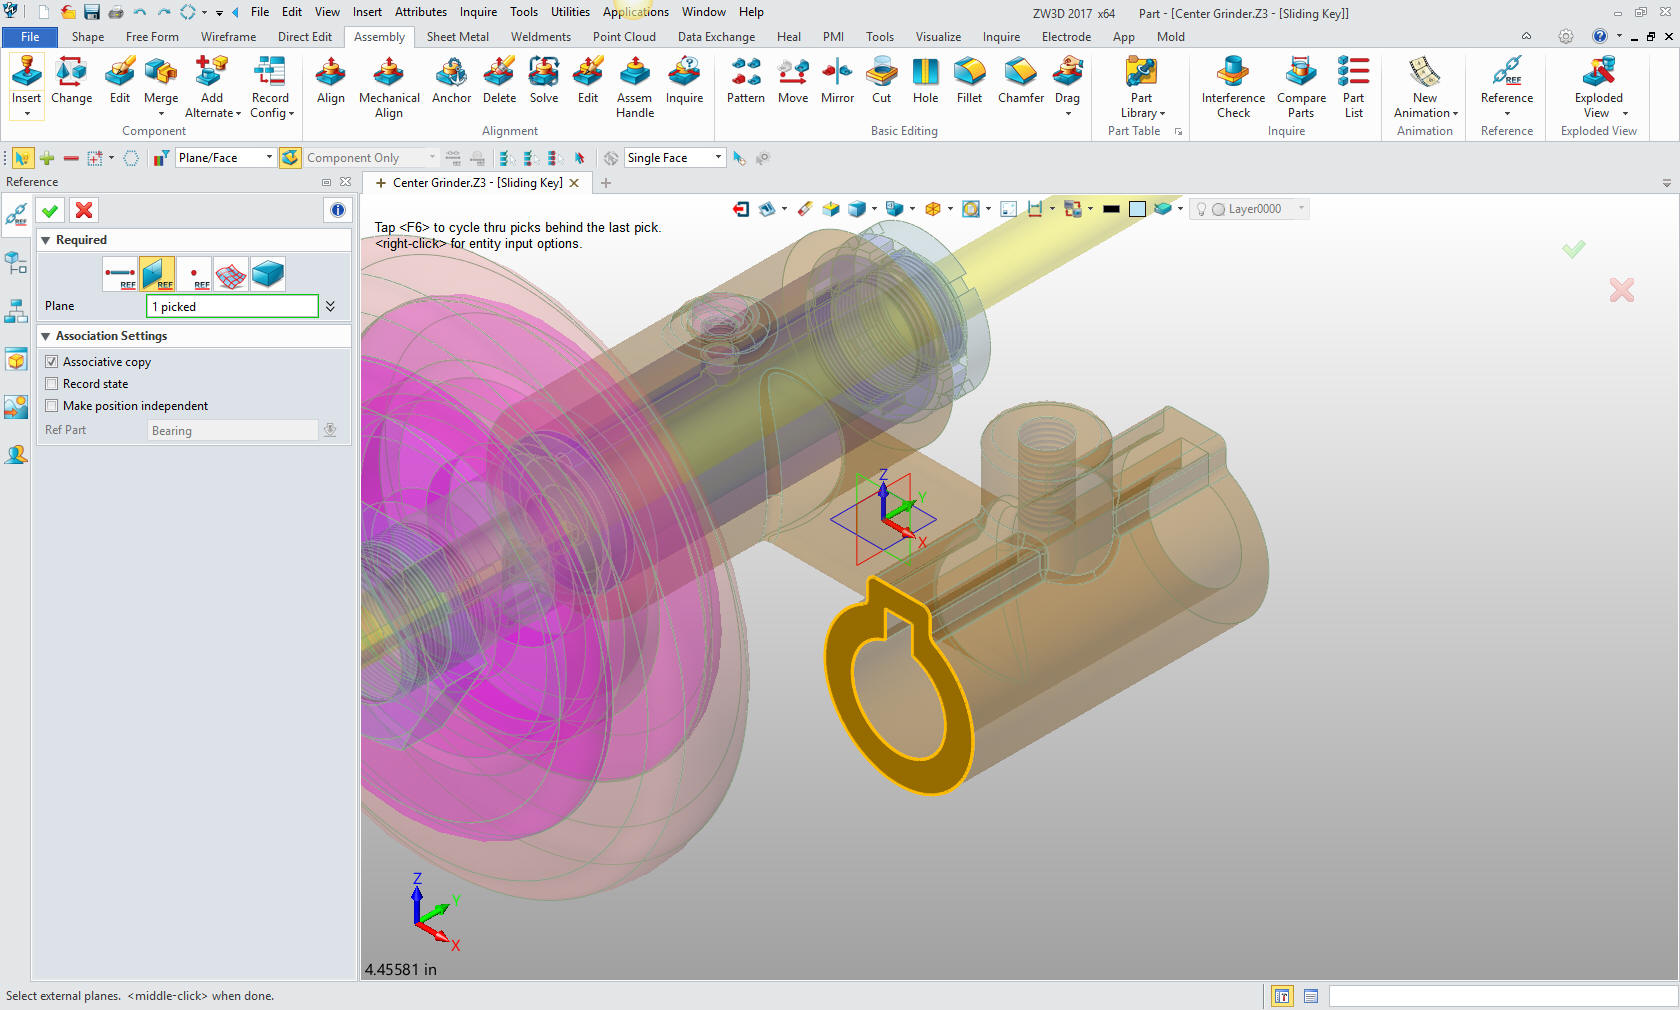
Task: Toggle the Associative copy checkbox
Action: click(x=52, y=362)
